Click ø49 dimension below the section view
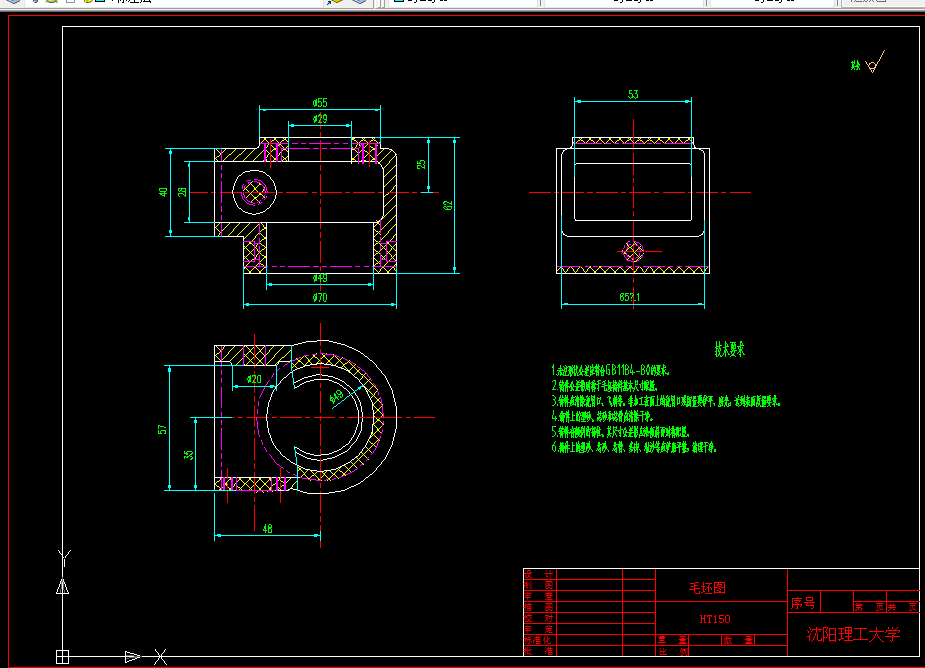The image size is (925, 668). click(x=320, y=278)
